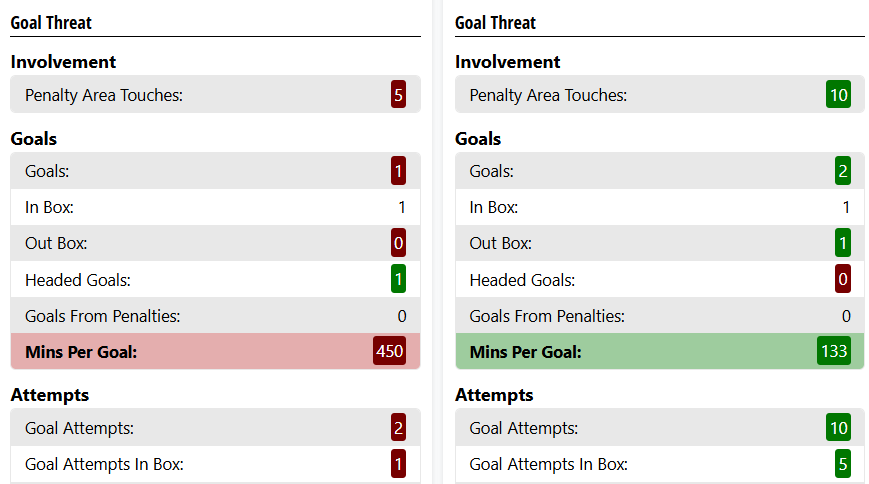Select the red Mins Per Goal badge 450
The image size is (869, 484).
click(389, 351)
